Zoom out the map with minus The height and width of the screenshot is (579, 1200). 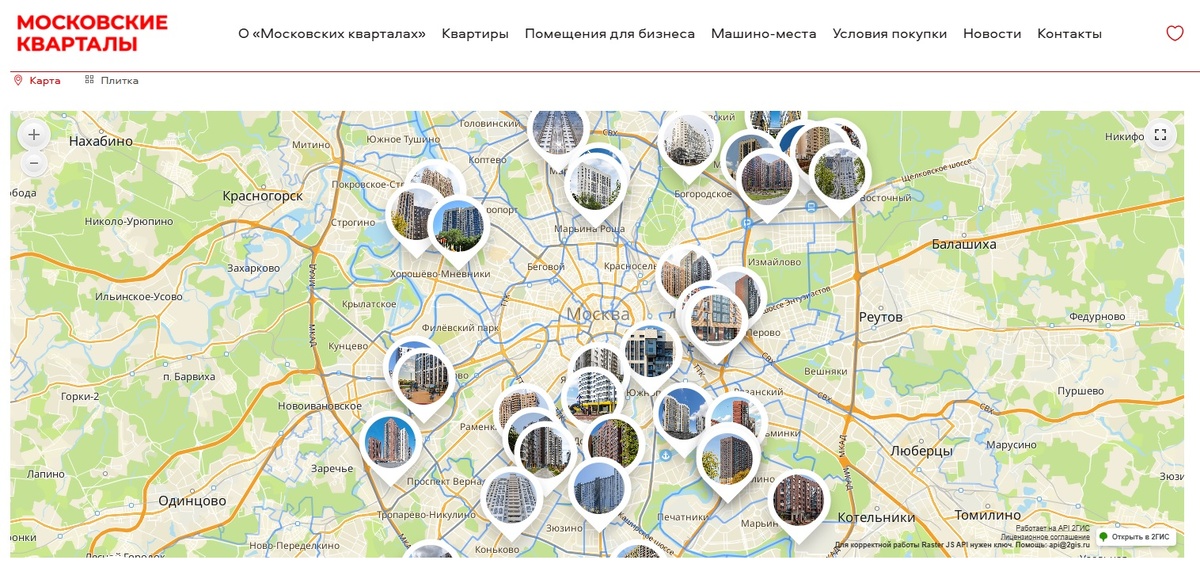coord(34,163)
